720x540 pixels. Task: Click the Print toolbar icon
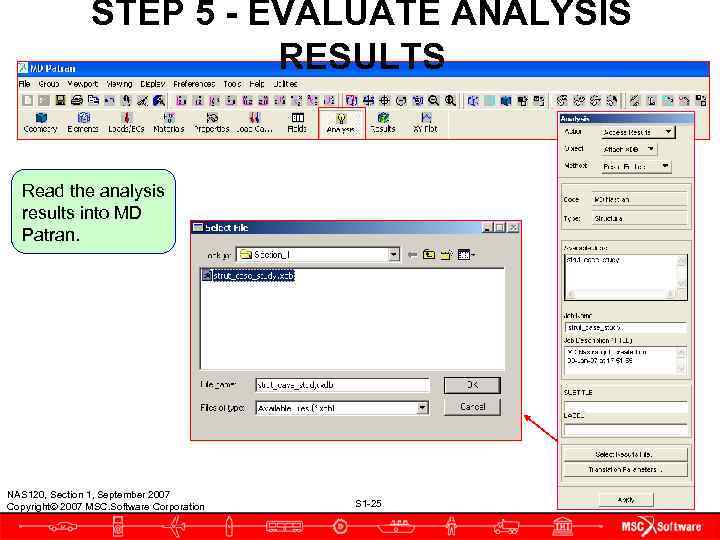(77, 101)
